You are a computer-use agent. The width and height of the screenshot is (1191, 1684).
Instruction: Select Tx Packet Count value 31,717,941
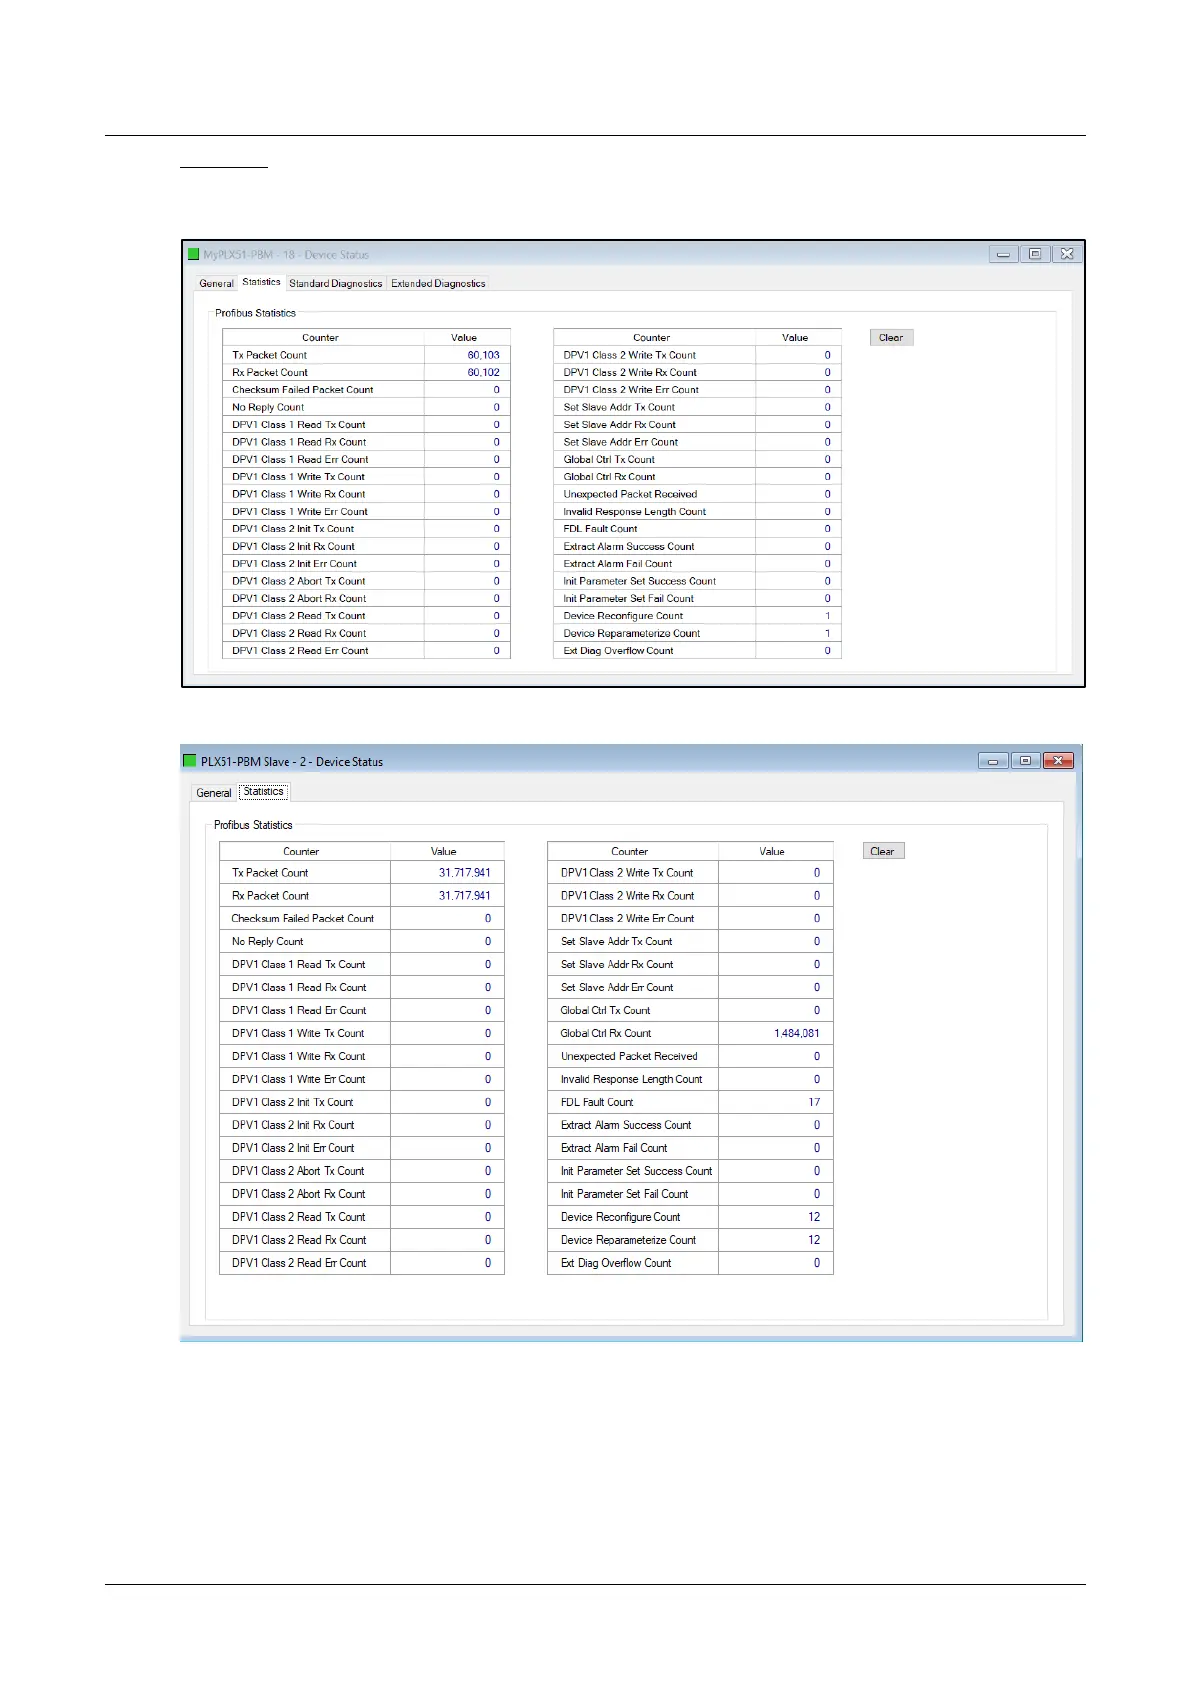(464, 873)
